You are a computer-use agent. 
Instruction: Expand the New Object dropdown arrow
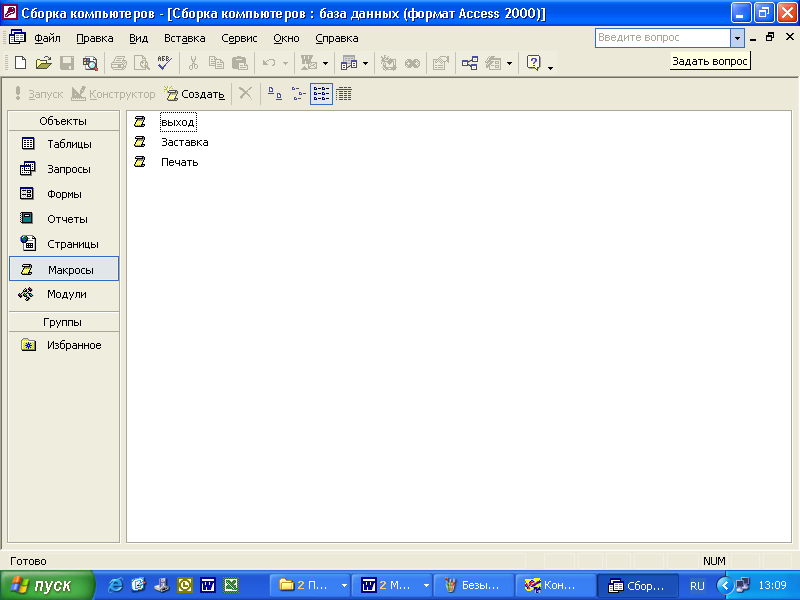[509, 64]
